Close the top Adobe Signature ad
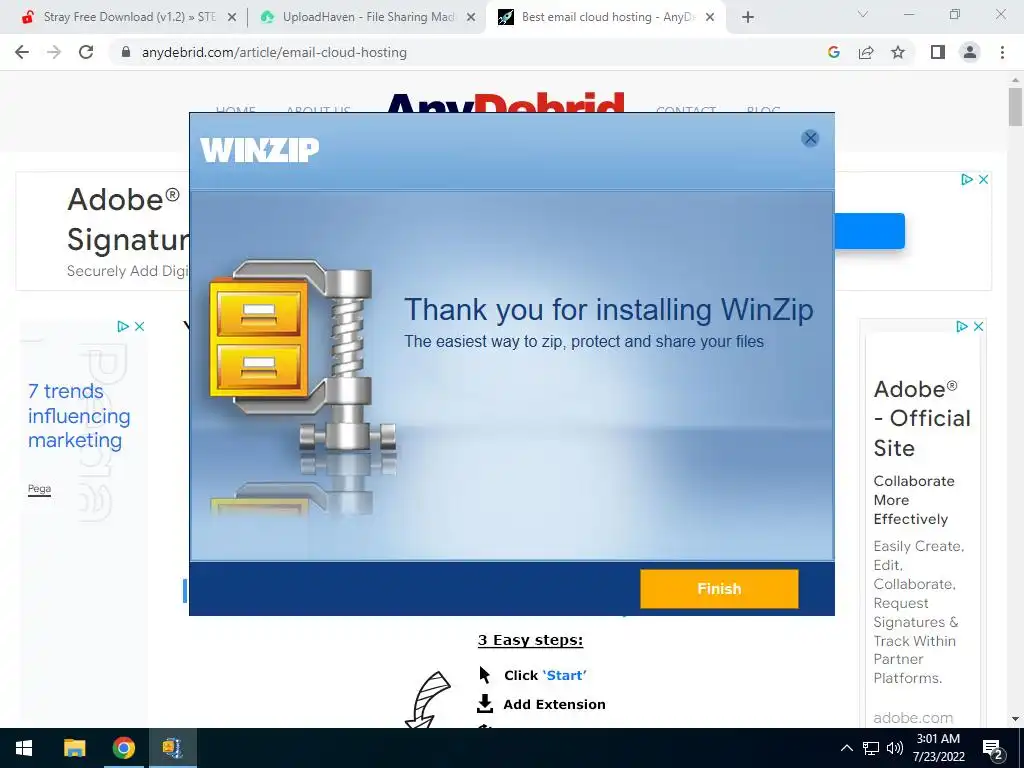This screenshot has width=1024, height=768. [984, 179]
